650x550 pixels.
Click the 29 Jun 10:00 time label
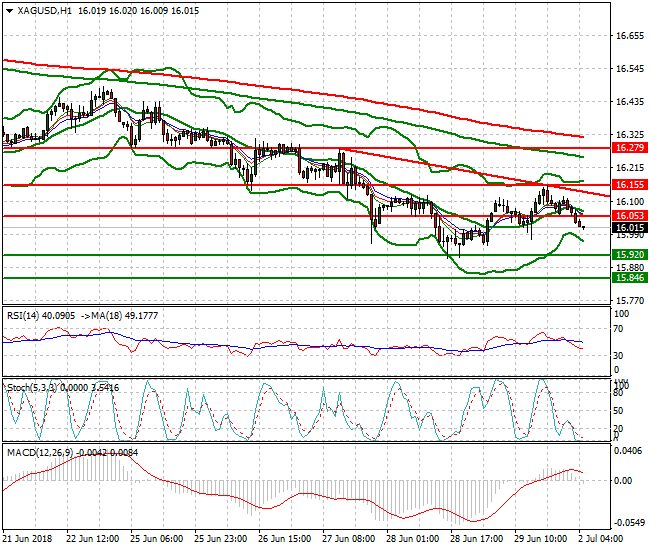point(541,539)
